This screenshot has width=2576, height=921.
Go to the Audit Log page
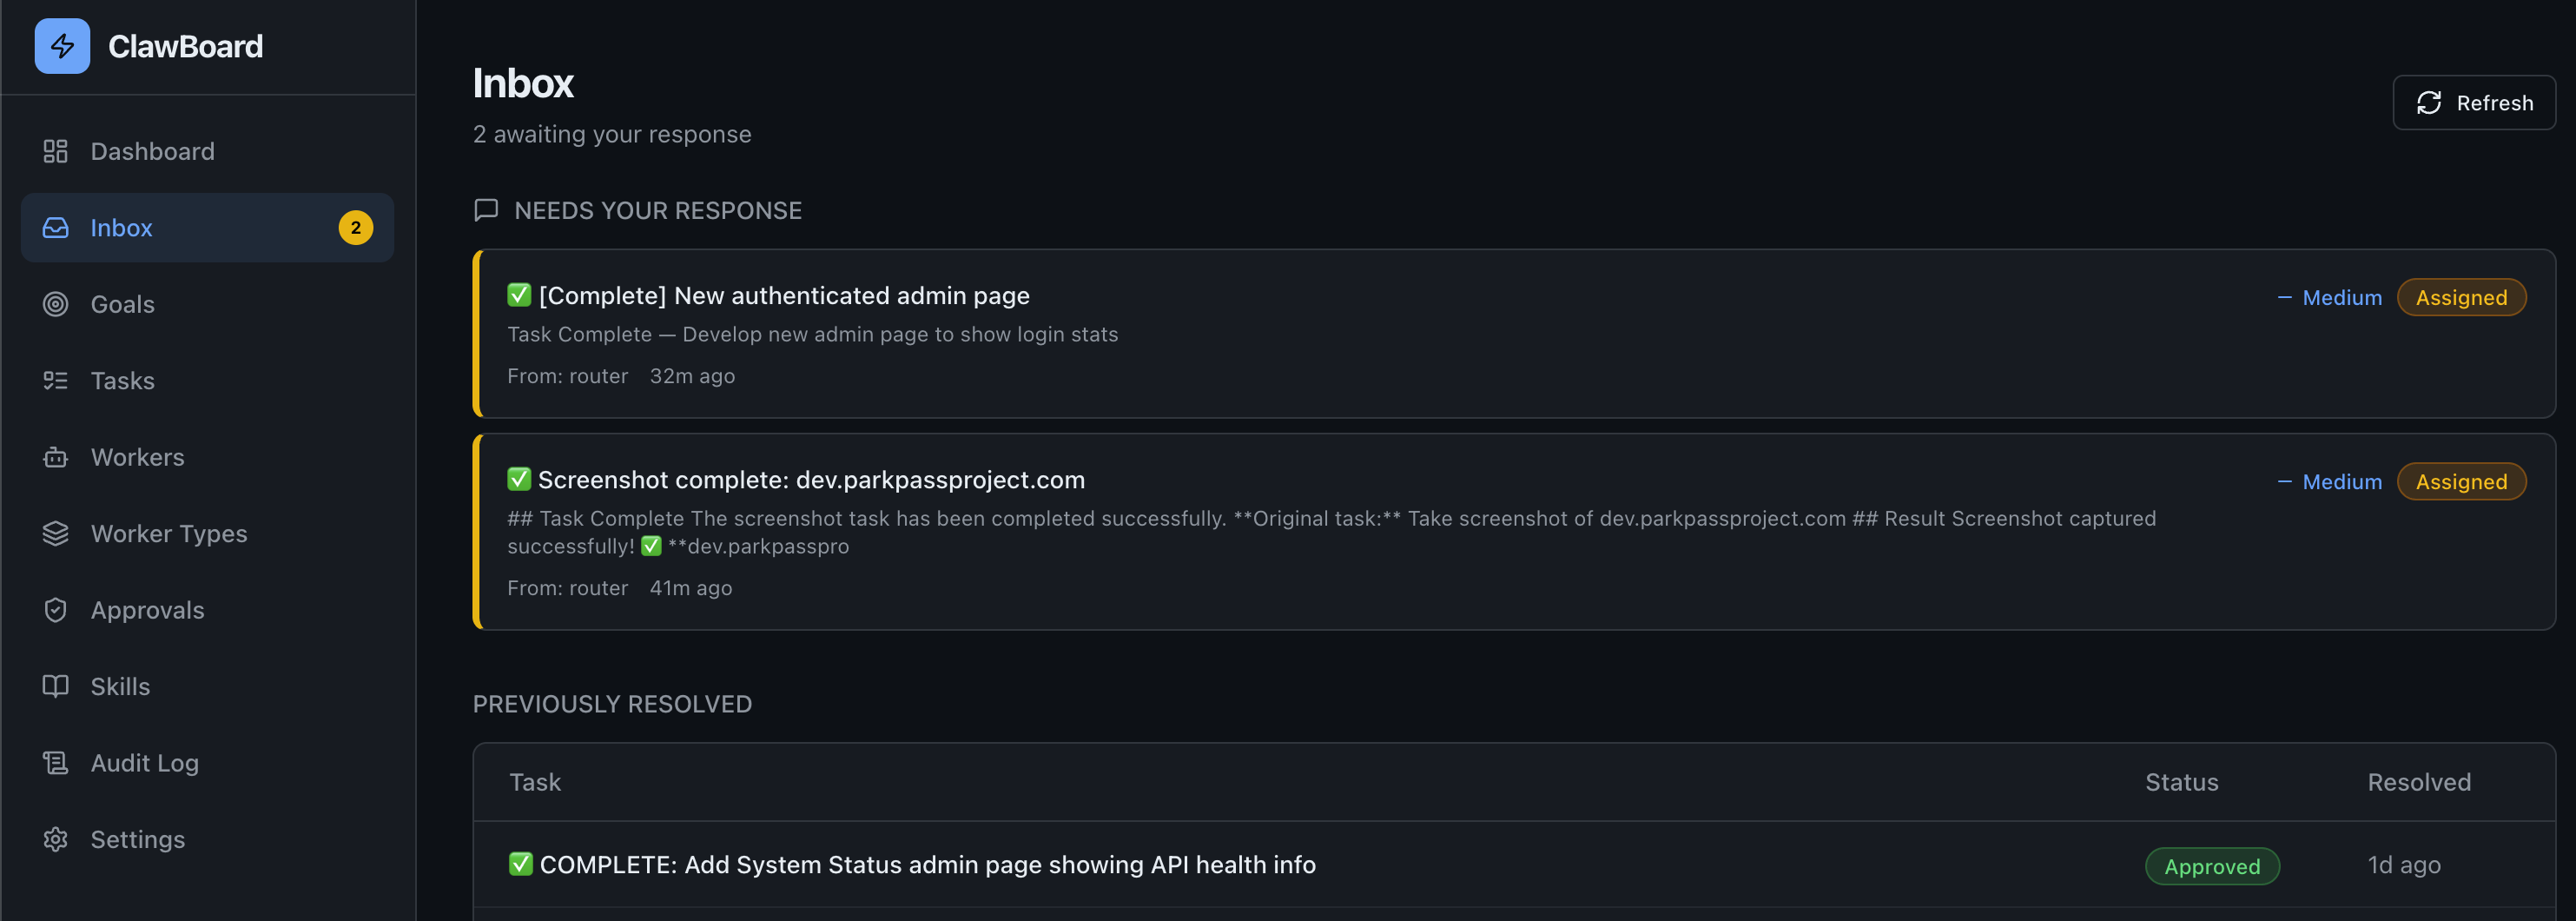[144, 763]
